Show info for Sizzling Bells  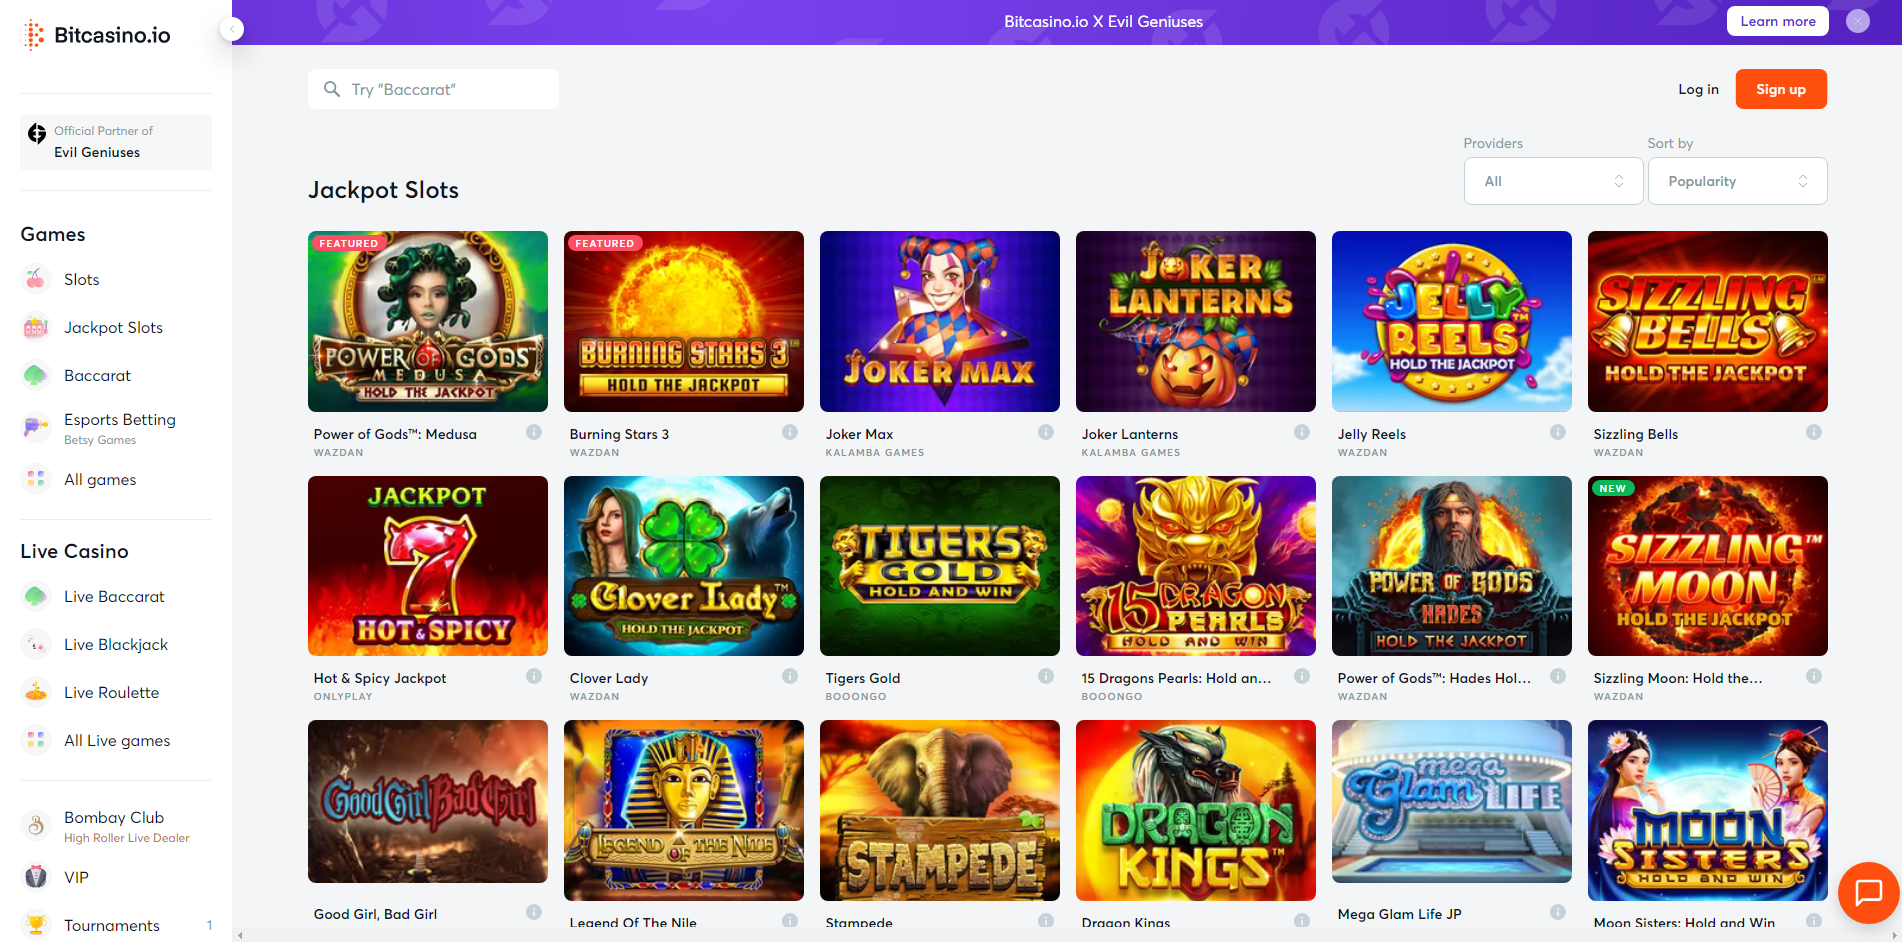pyautogui.click(x=1814, y=432)
